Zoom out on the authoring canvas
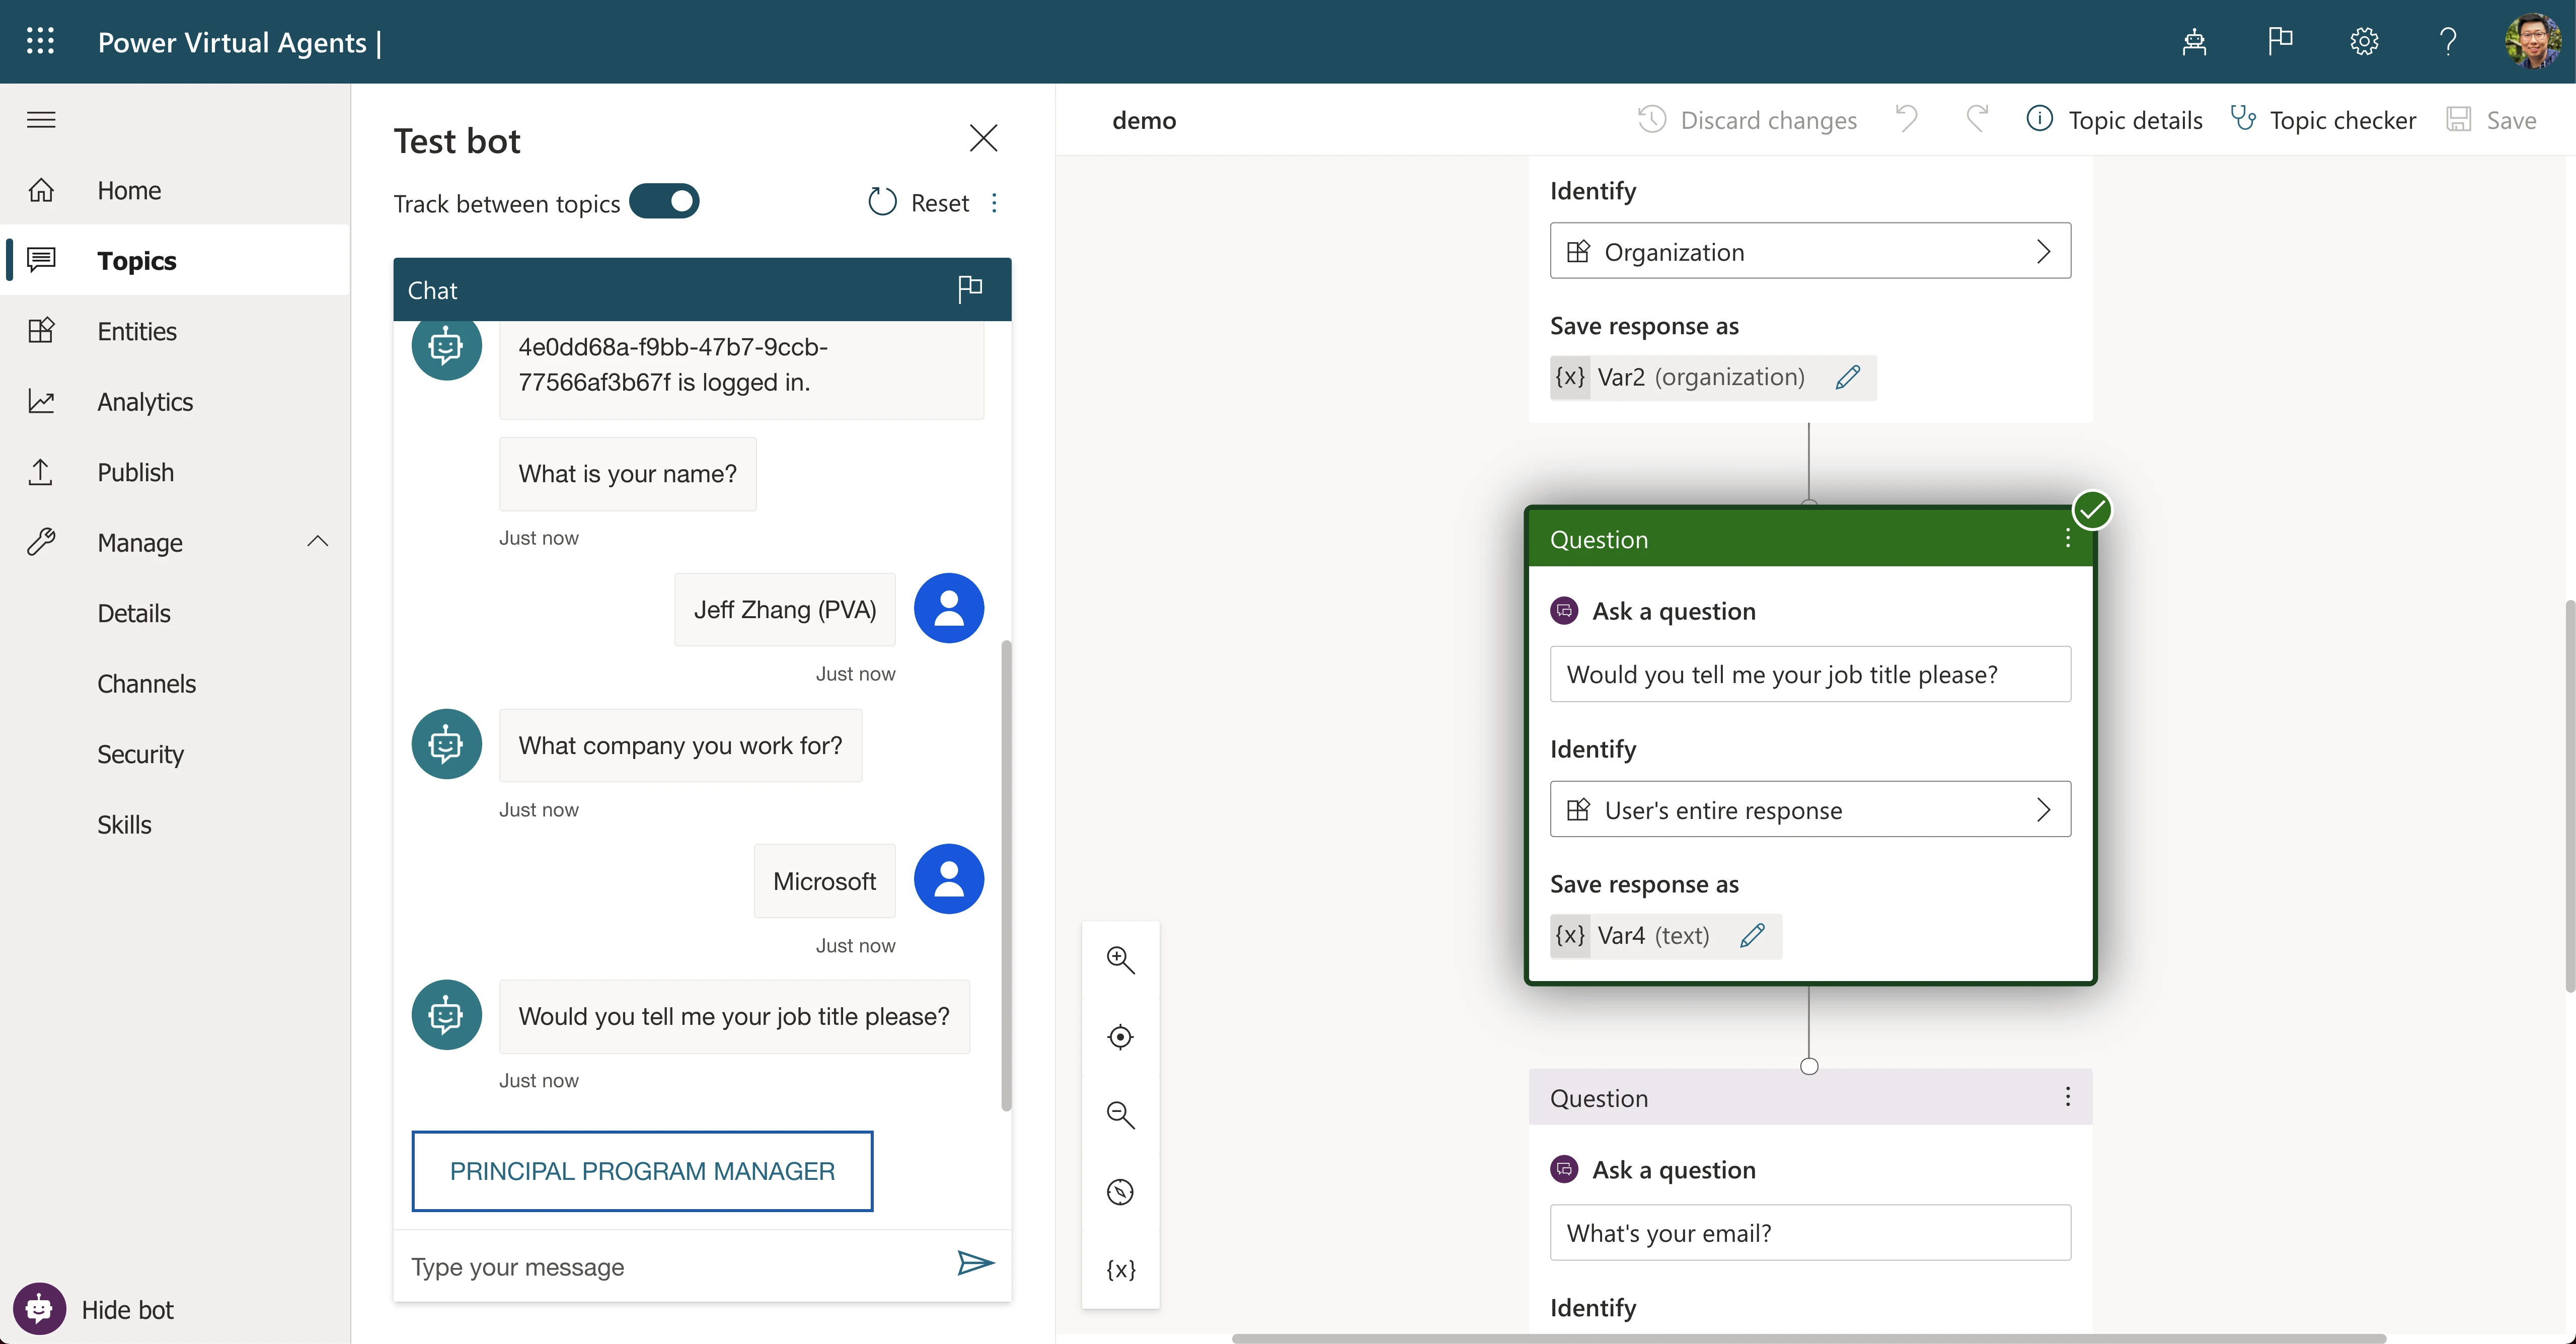 click(x=1120, y=1114)
